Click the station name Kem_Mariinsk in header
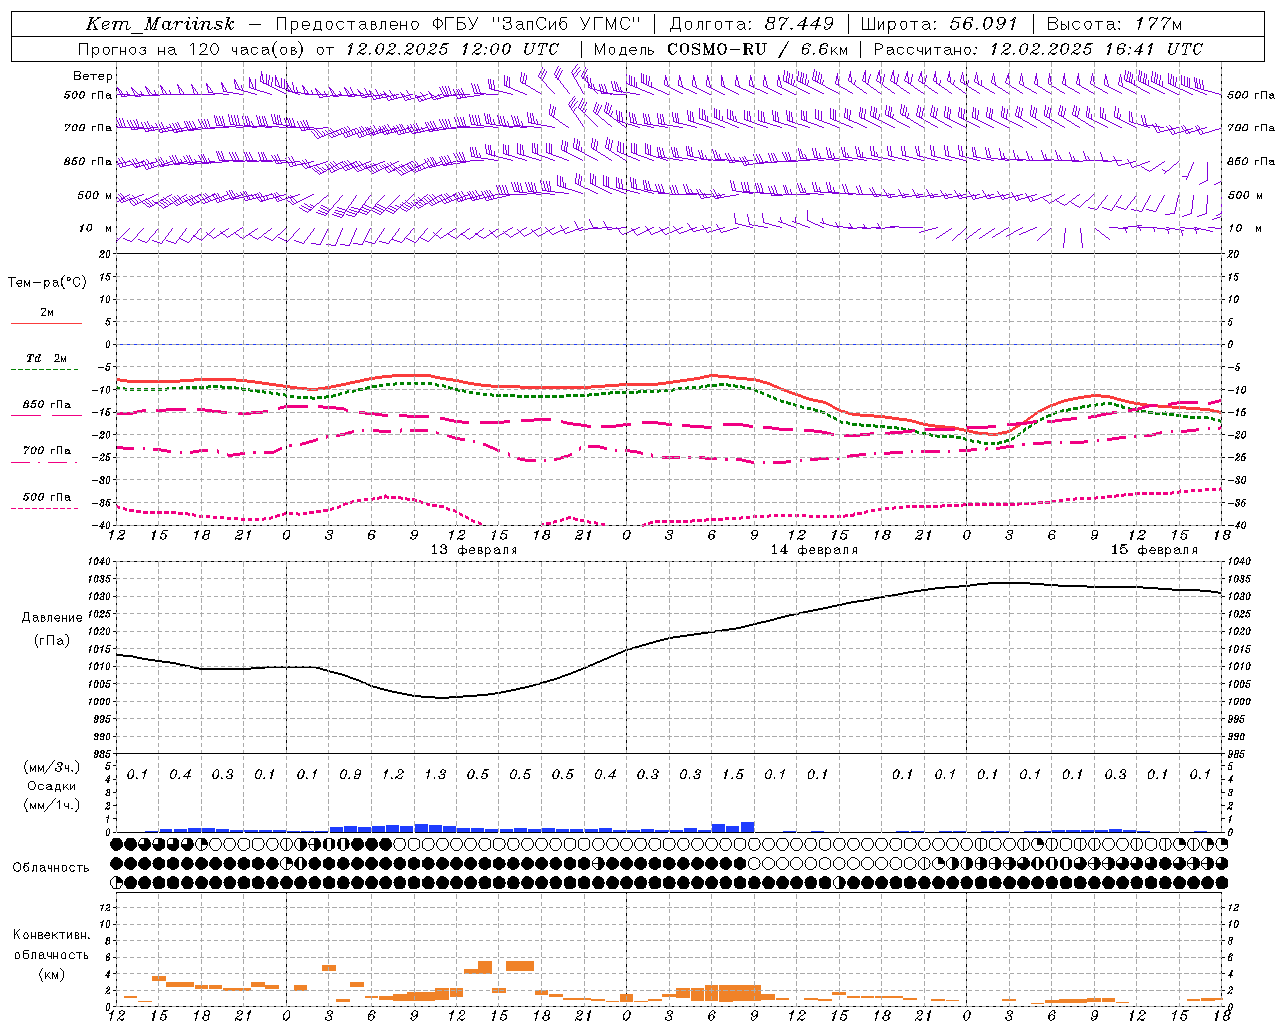Image resolution: width=1280 pixels, height=1024 pixels. coord(160,24)
